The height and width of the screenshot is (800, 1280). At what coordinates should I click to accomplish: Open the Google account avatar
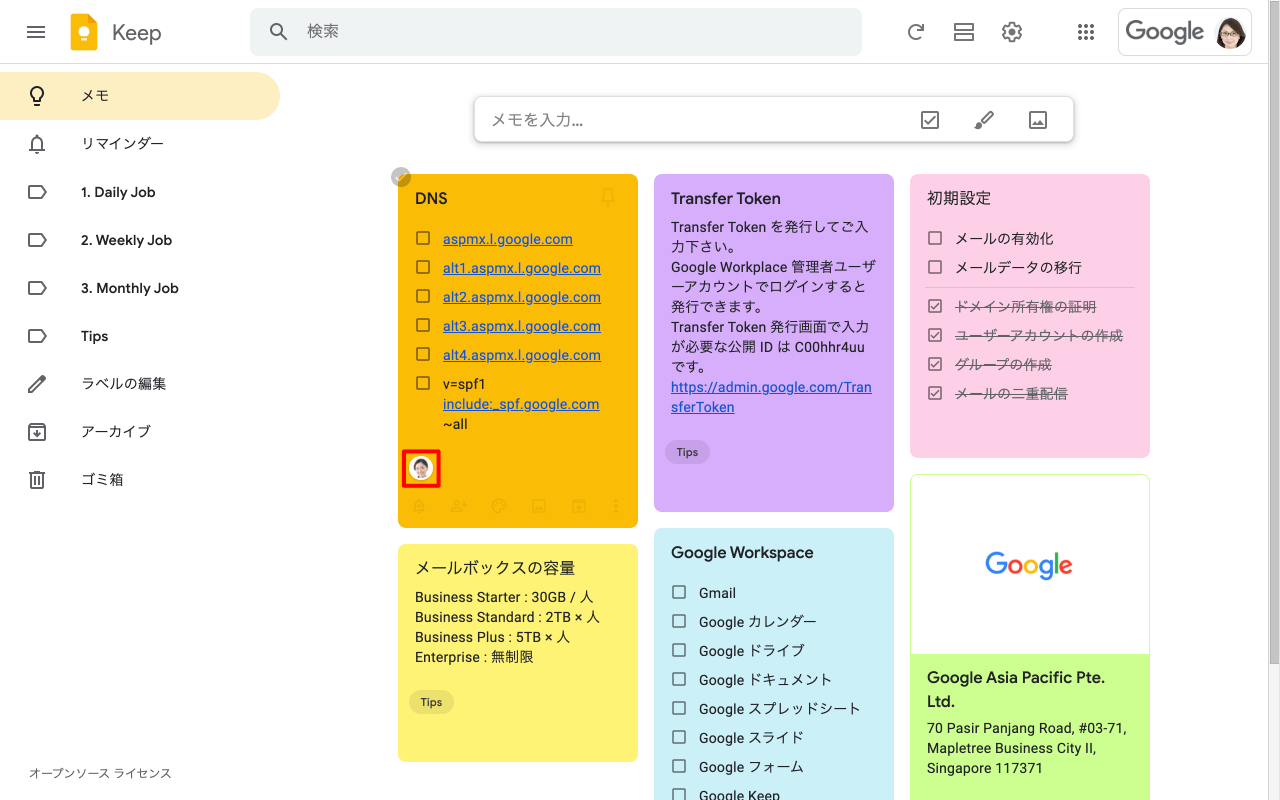coord(1231,32)
